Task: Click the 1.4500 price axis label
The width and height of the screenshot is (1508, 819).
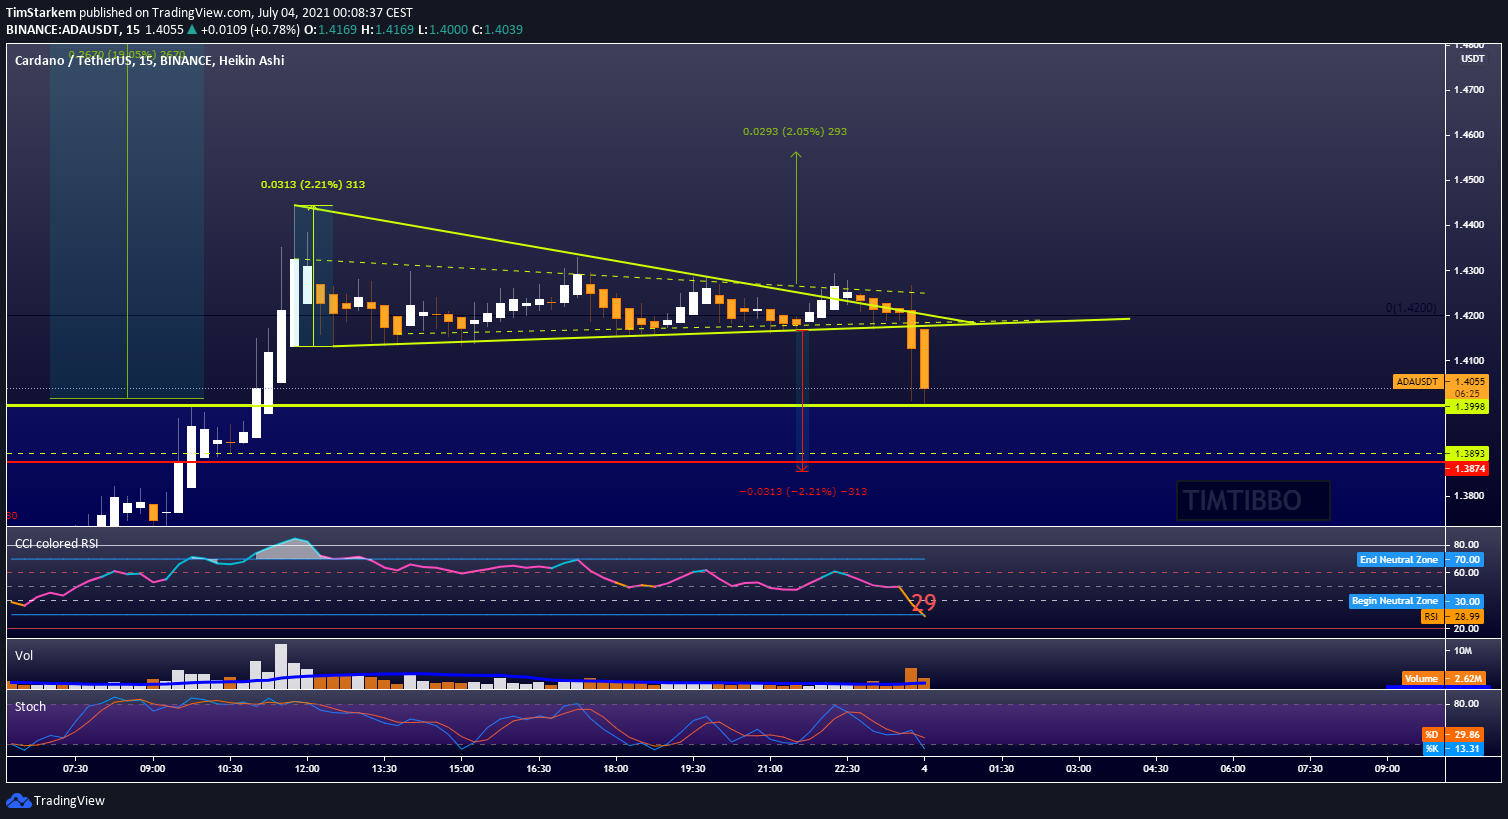Action: 1469,180
